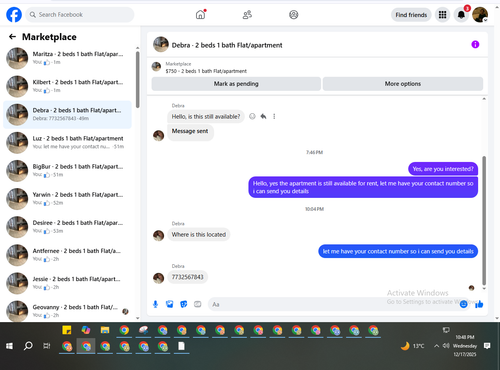Open the emoji picker in the composer
This screenshot has width=500, height=370.
click(463, 304)
